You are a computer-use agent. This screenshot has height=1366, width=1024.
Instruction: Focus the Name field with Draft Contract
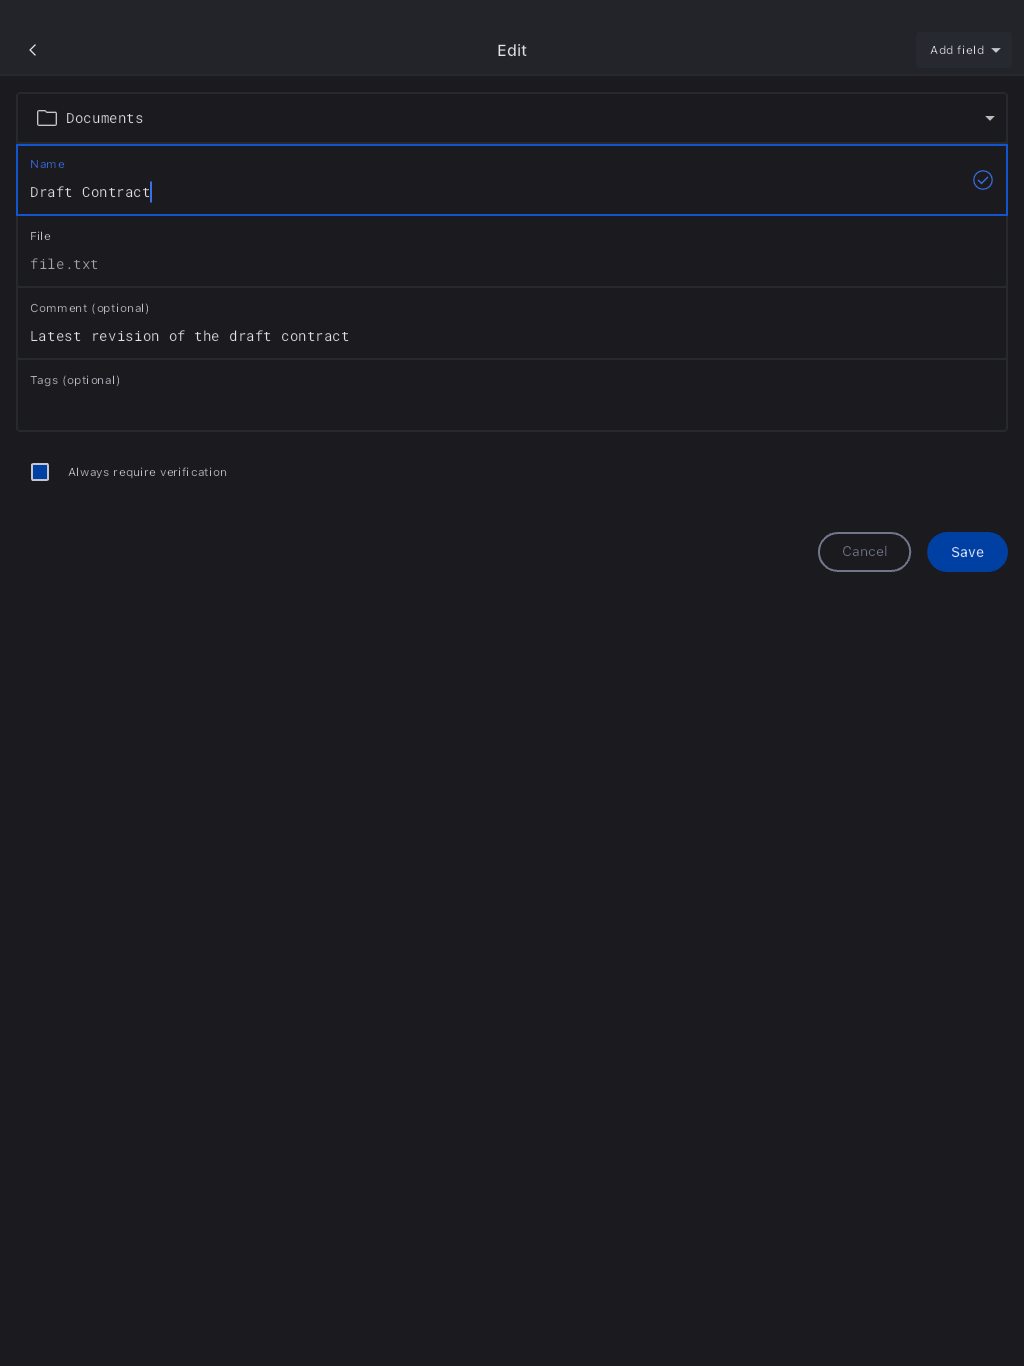click(400, 192)
